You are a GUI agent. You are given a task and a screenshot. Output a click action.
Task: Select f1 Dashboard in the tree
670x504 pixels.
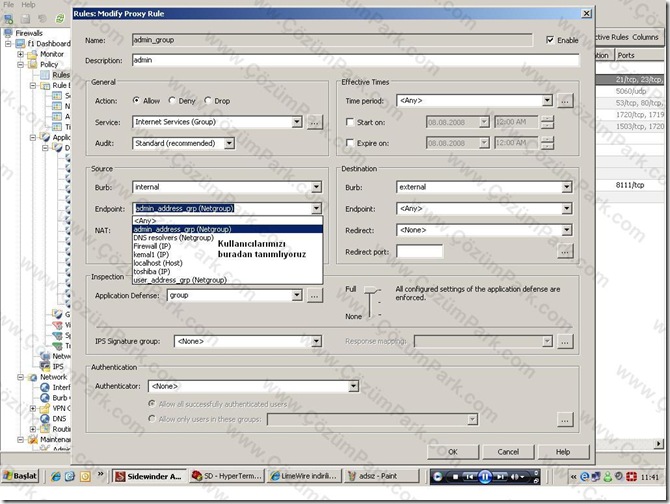pyautogui.click(x=49, y=44)
